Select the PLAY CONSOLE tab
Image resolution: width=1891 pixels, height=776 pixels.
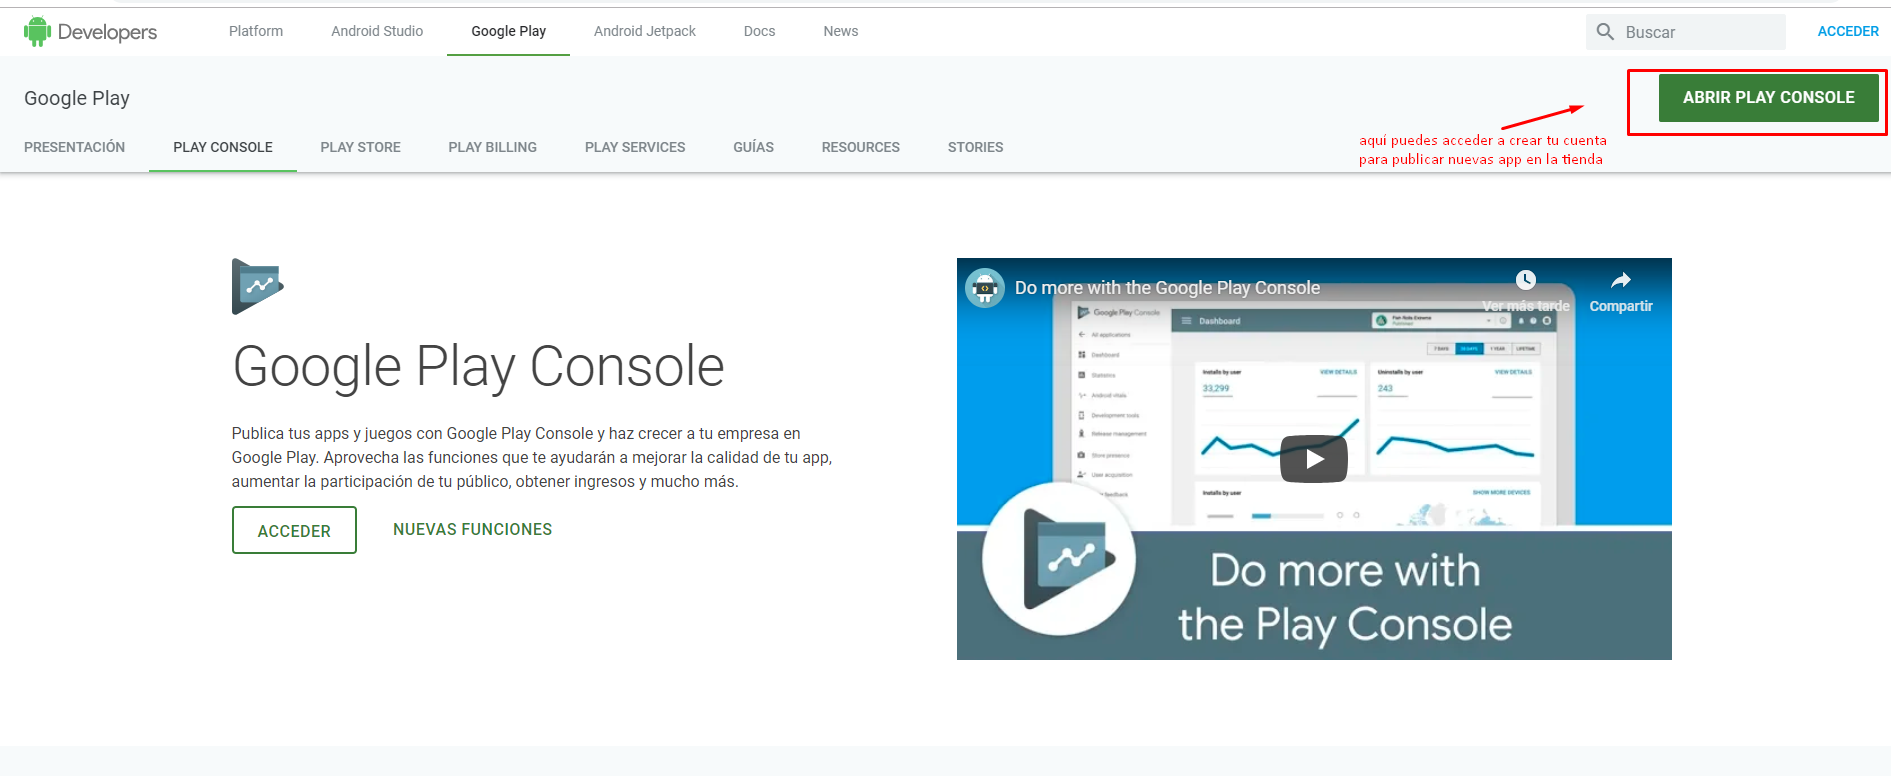tap(223, 147)
